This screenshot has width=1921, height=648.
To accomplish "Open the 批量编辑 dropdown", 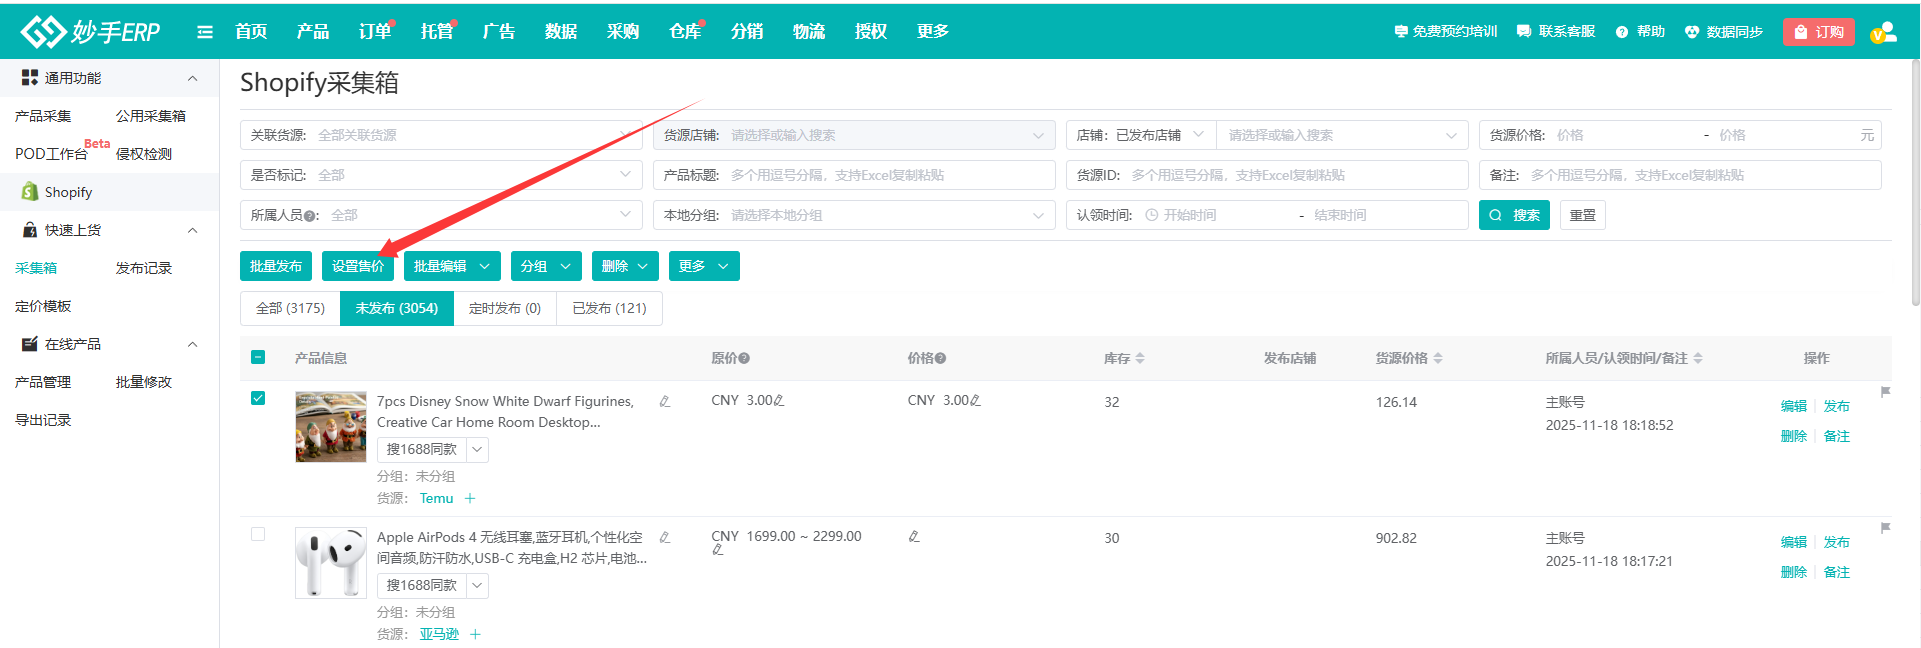I will [452, 266].
